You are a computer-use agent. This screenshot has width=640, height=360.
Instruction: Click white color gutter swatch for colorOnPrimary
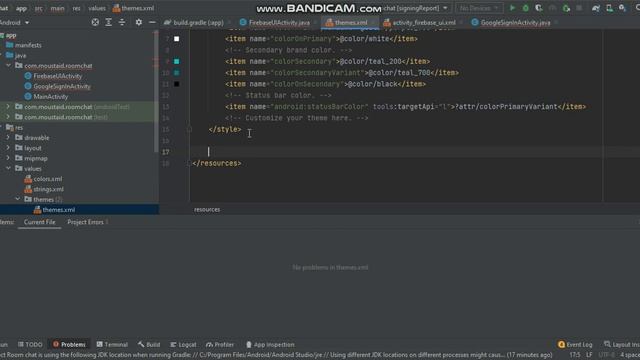pyautogui.click(x=177, y=39)
